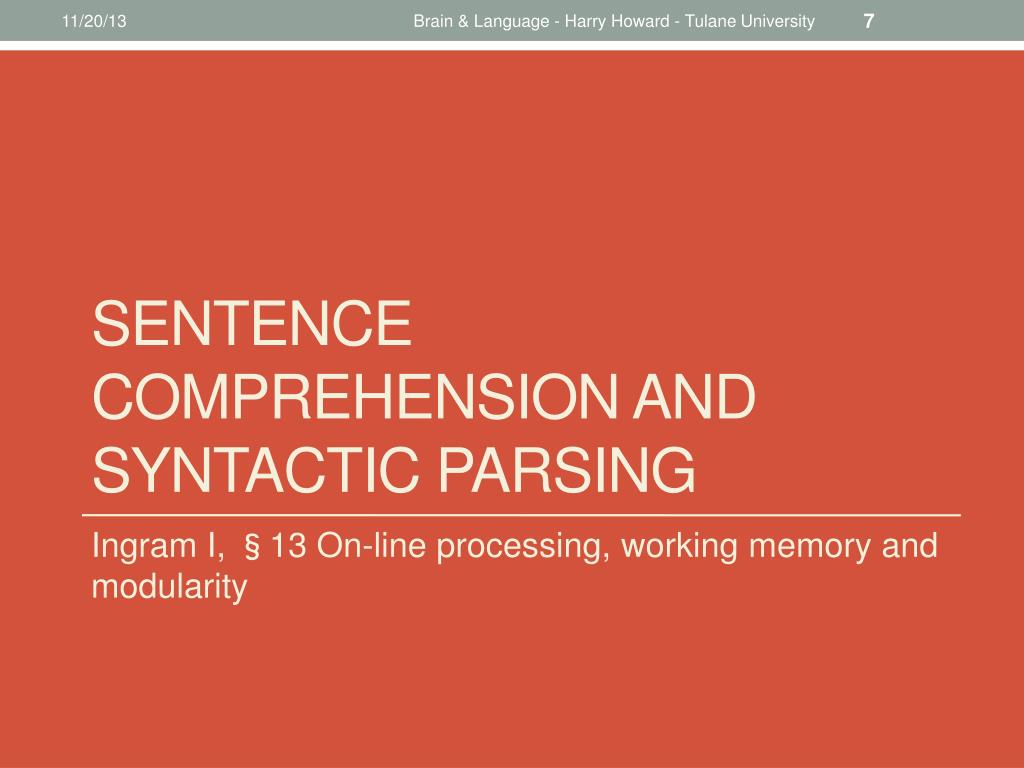This screenshot has height=768, width=1024.
Task: Click the empty red area below subtitle
Action: [512, 686]
